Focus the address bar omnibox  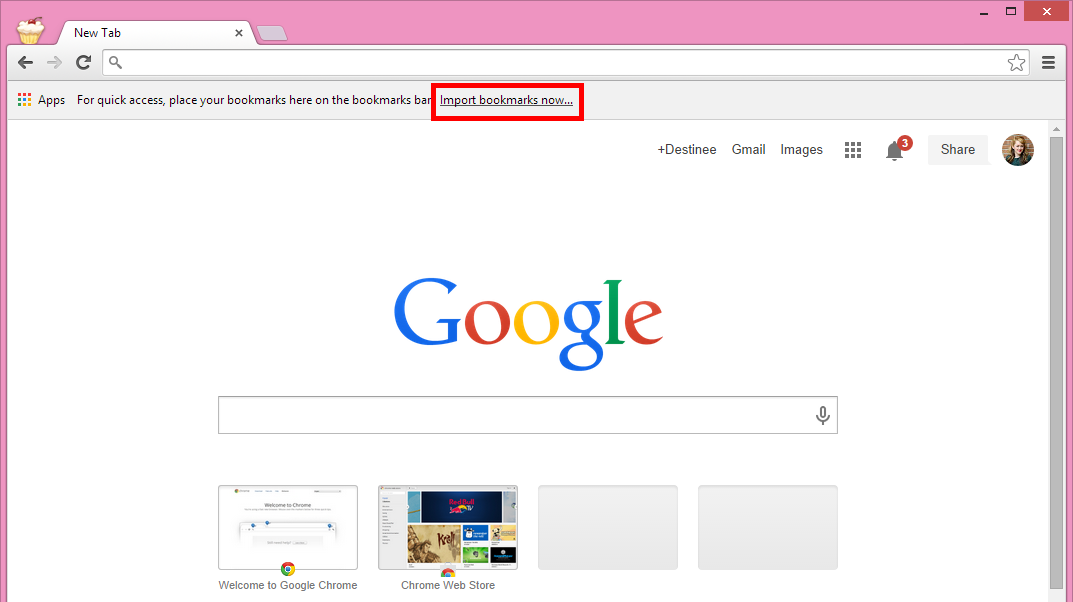coord(566,63)
